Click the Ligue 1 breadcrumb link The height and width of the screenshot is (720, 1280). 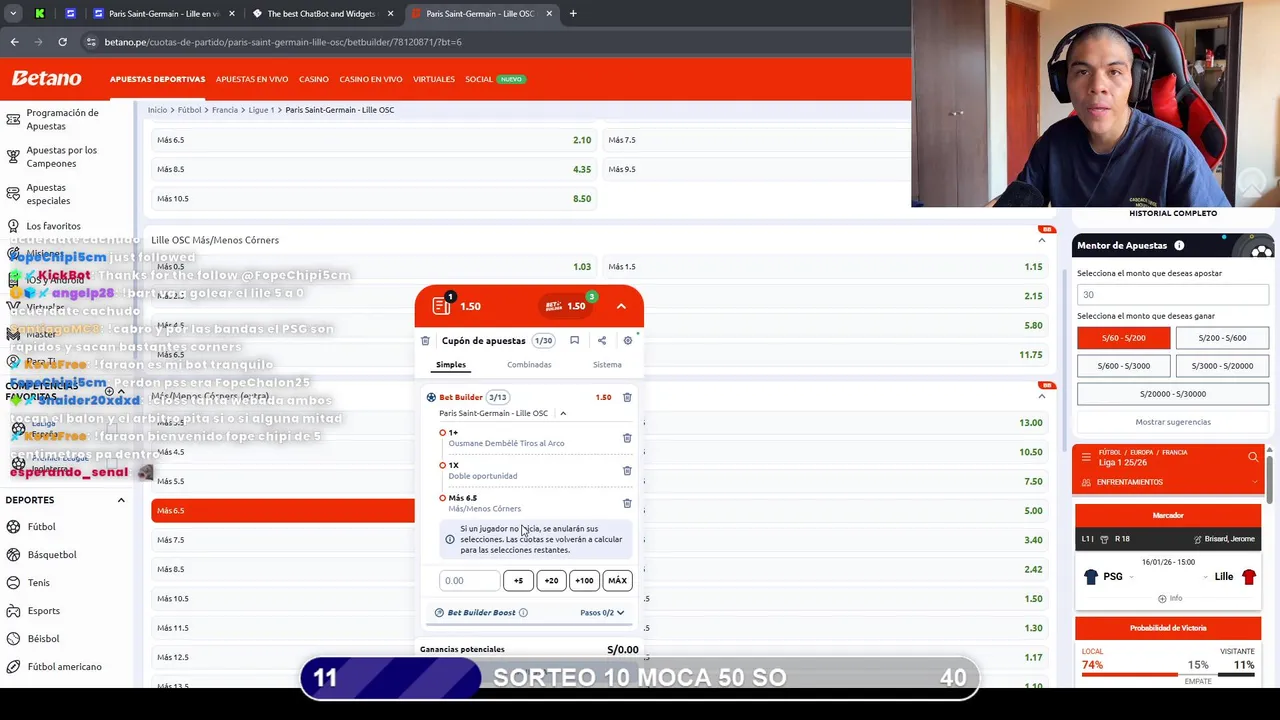pos(260,110)
